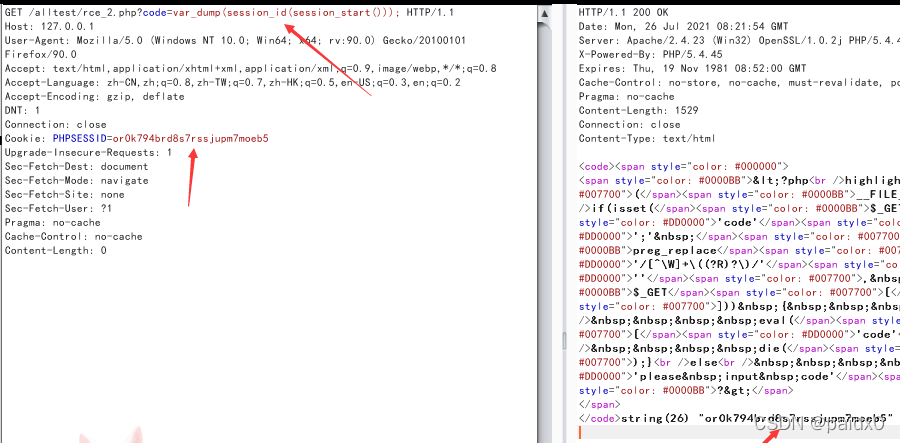Click the '/[^\W]+\((?R)?\)/' regex line
This screenshot has height=443, width=900.
coord(738,265)
